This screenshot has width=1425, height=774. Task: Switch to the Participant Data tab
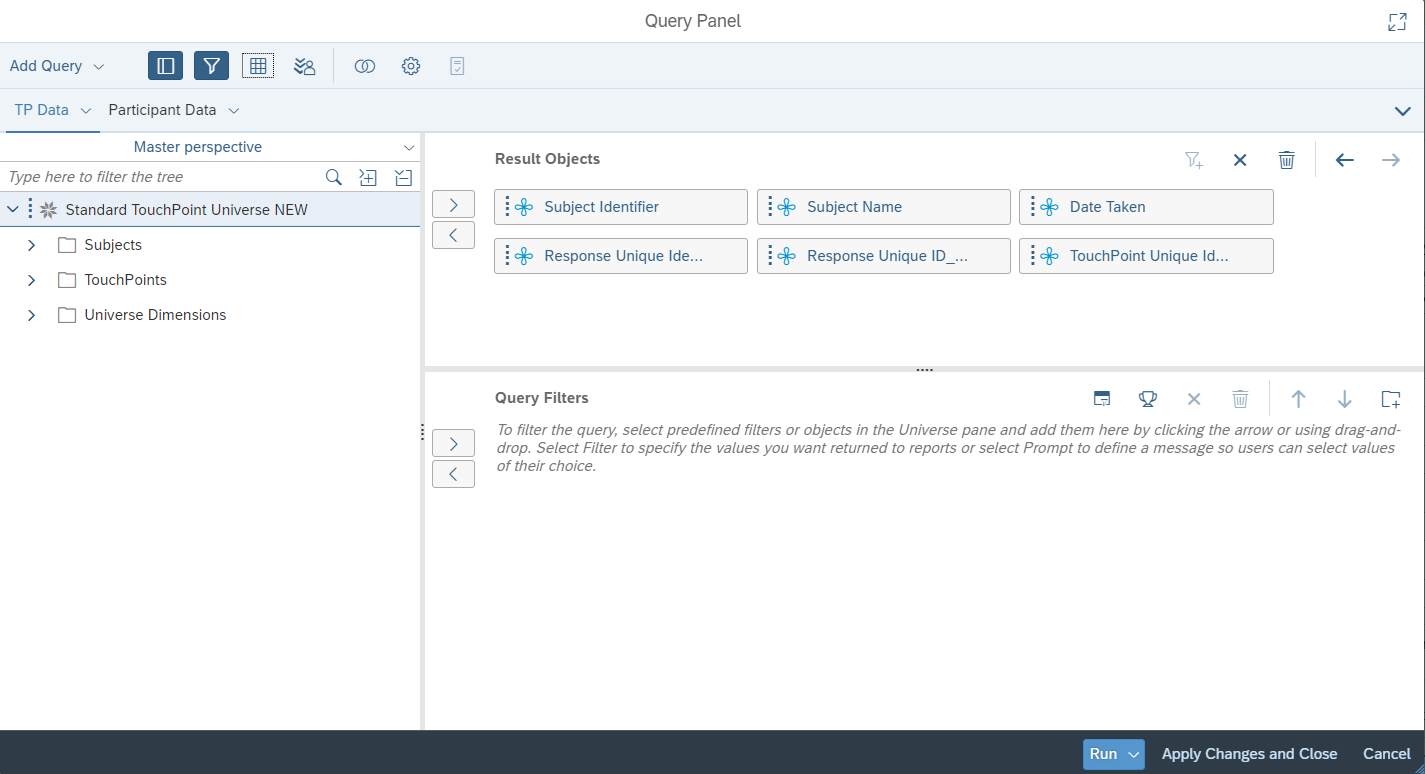(x=162, y=110)
